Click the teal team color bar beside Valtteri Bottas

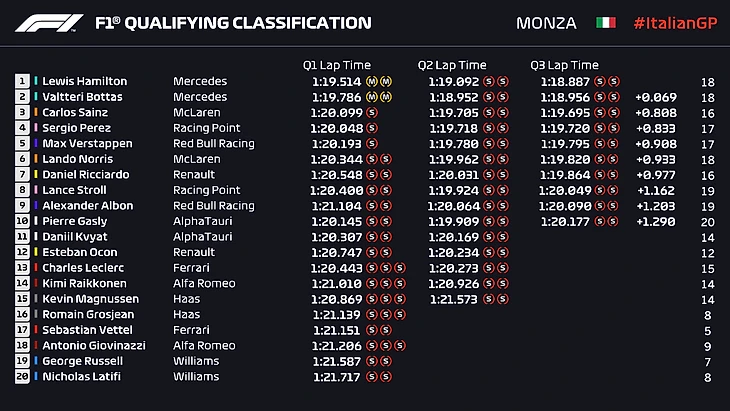coord(36,98)
